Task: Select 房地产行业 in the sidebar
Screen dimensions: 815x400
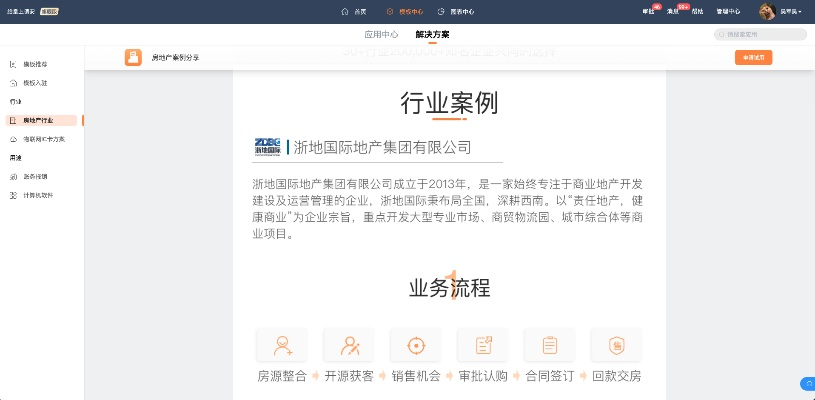Action: tap(42, 120)
